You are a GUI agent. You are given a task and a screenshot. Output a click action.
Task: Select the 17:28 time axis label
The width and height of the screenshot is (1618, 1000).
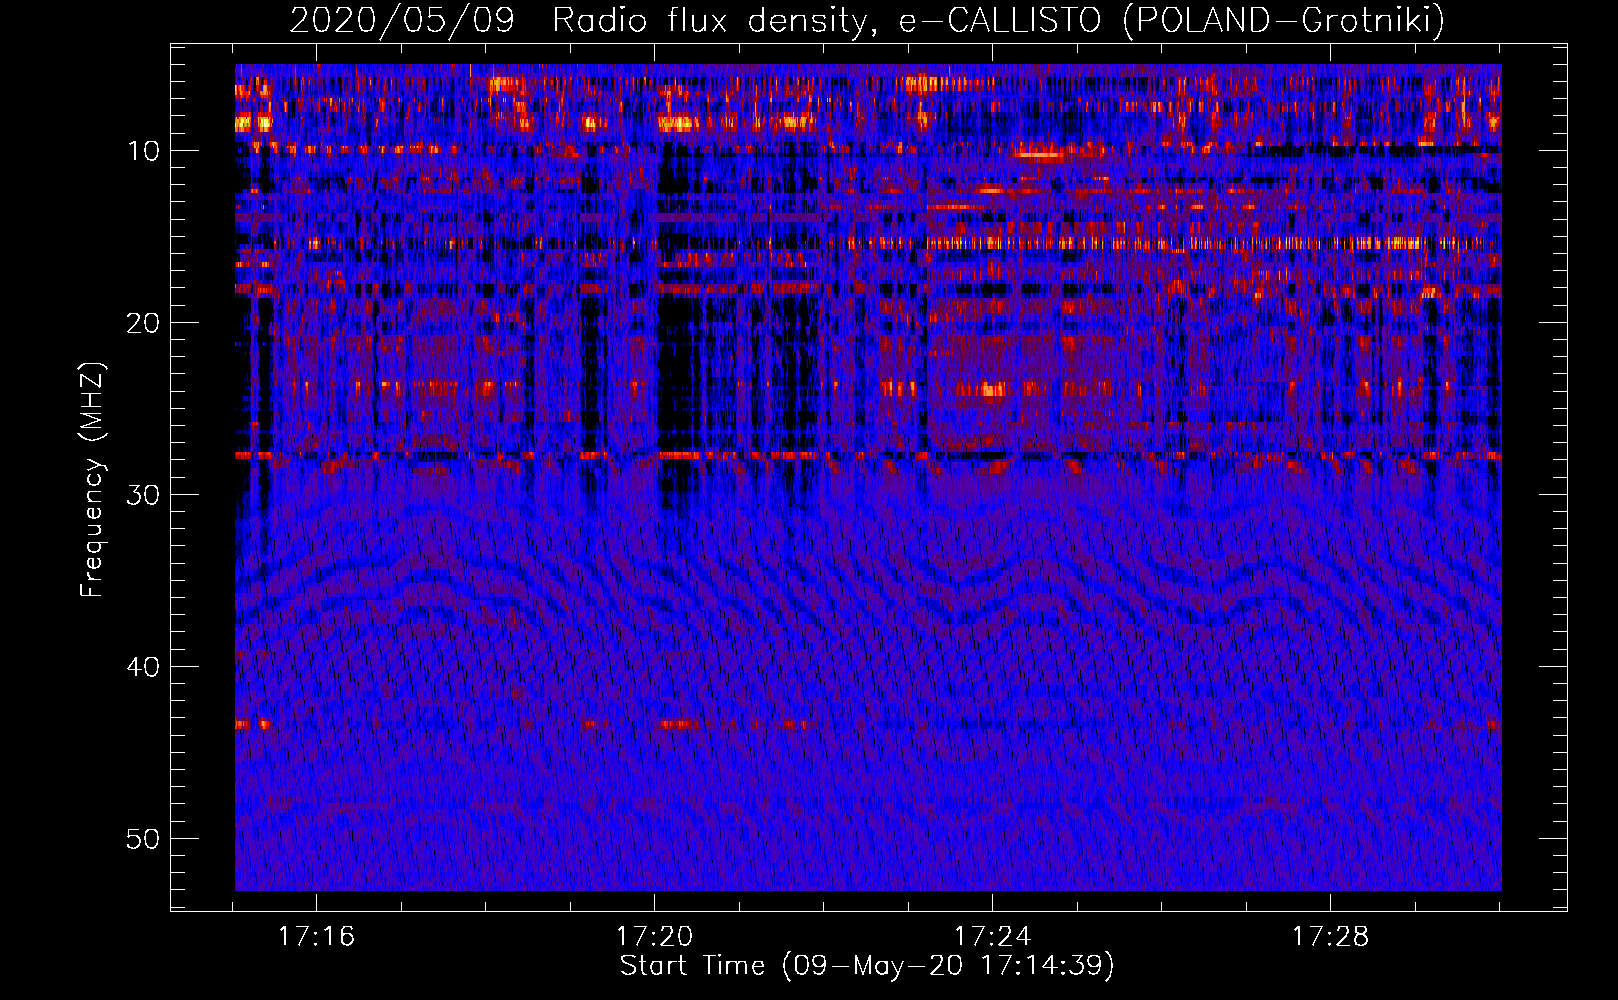click(x=1330, y=937)
